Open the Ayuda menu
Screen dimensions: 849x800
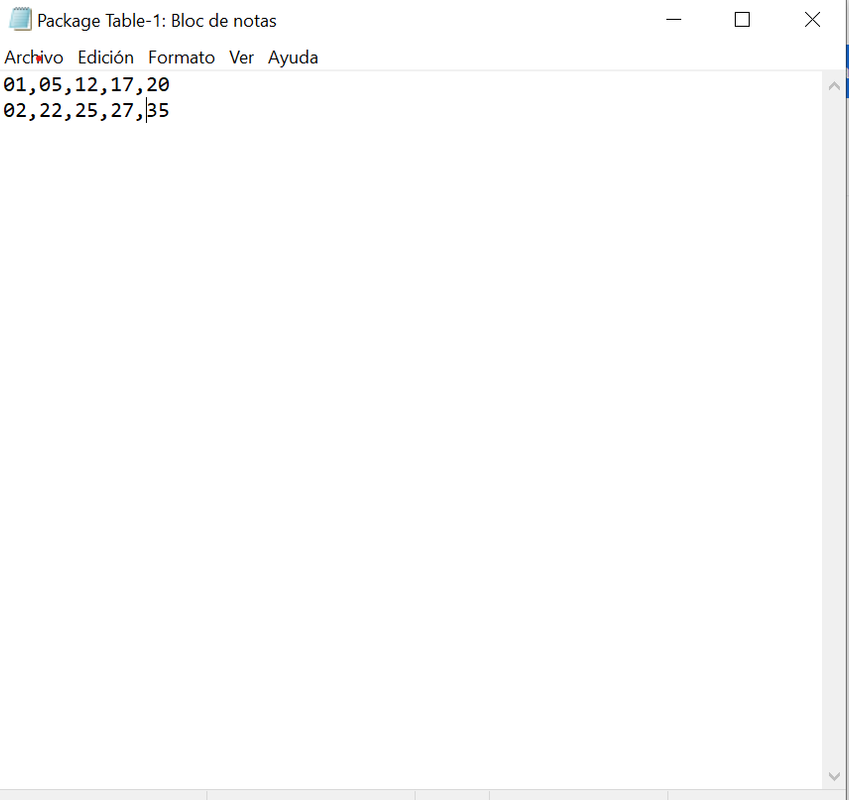pos(293,57)
